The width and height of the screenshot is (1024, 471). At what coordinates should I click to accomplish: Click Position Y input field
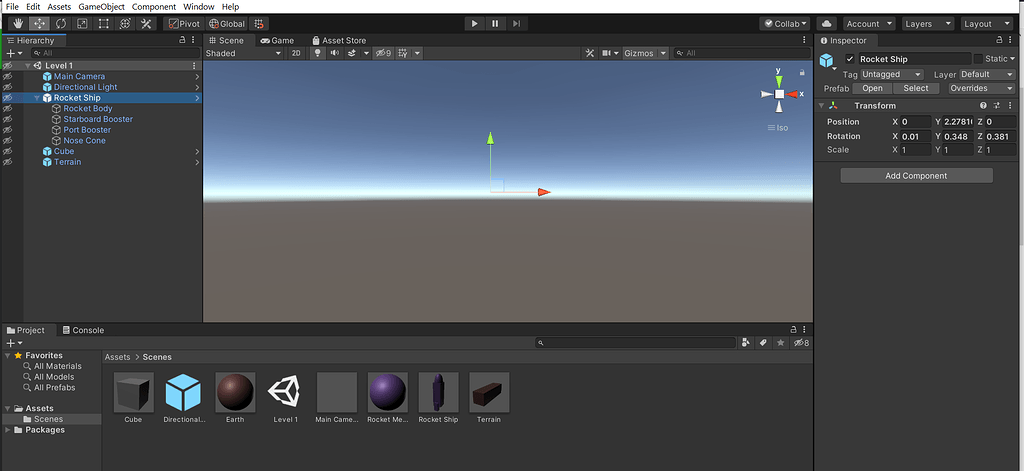coord(958,122)
